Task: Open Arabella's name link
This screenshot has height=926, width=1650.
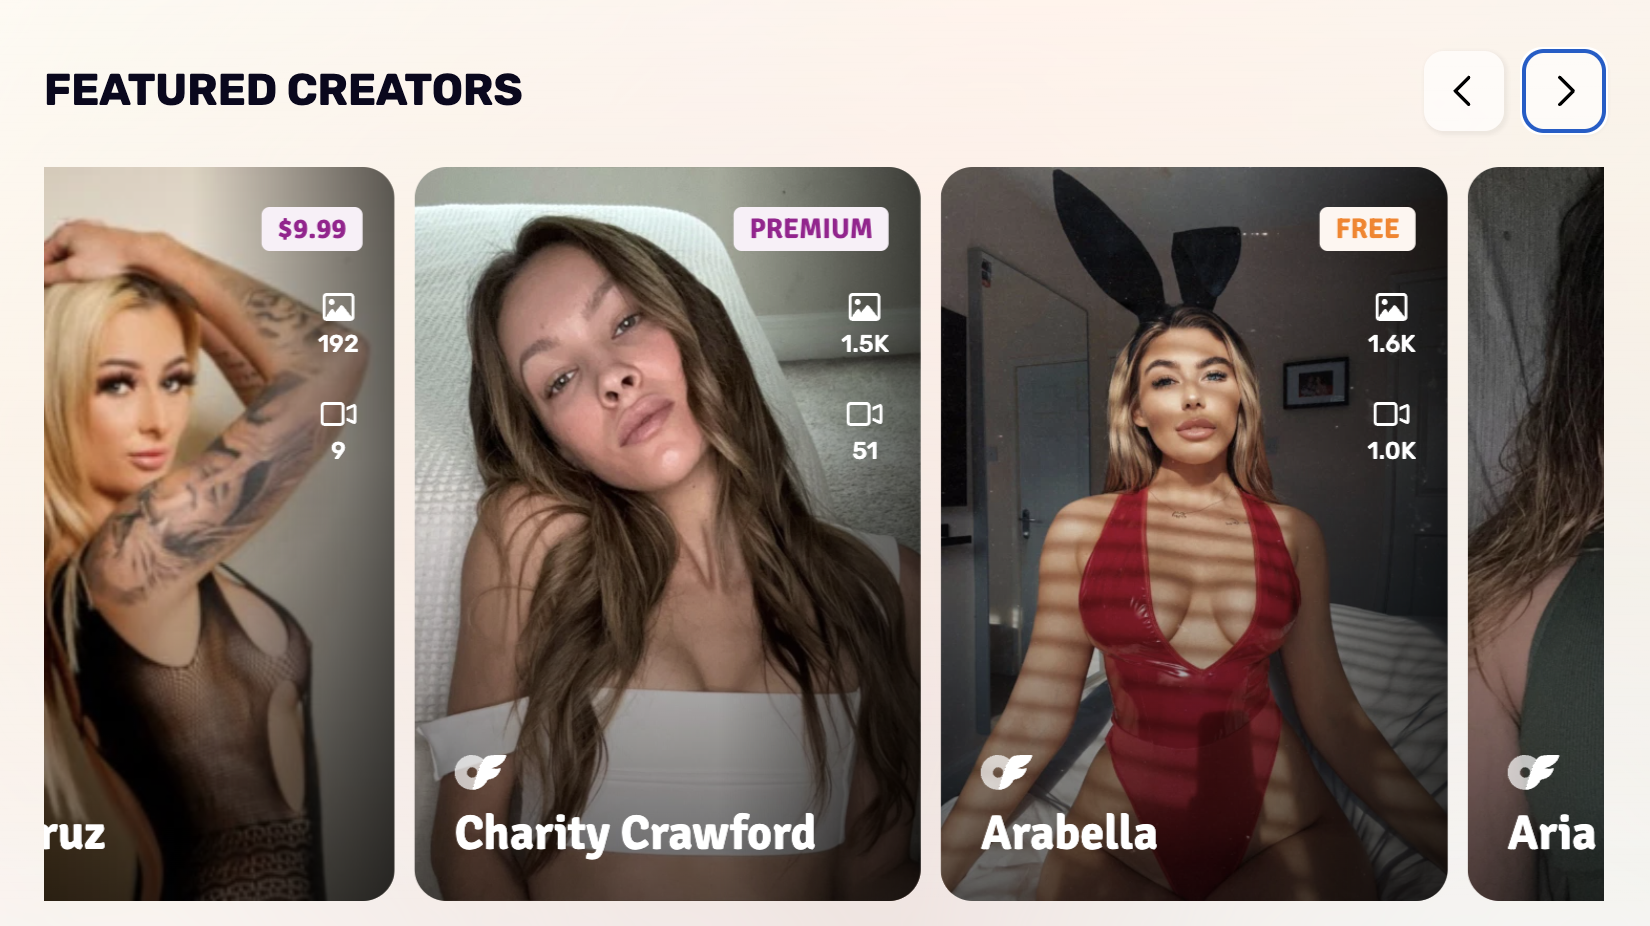Action: [1069, 833]
